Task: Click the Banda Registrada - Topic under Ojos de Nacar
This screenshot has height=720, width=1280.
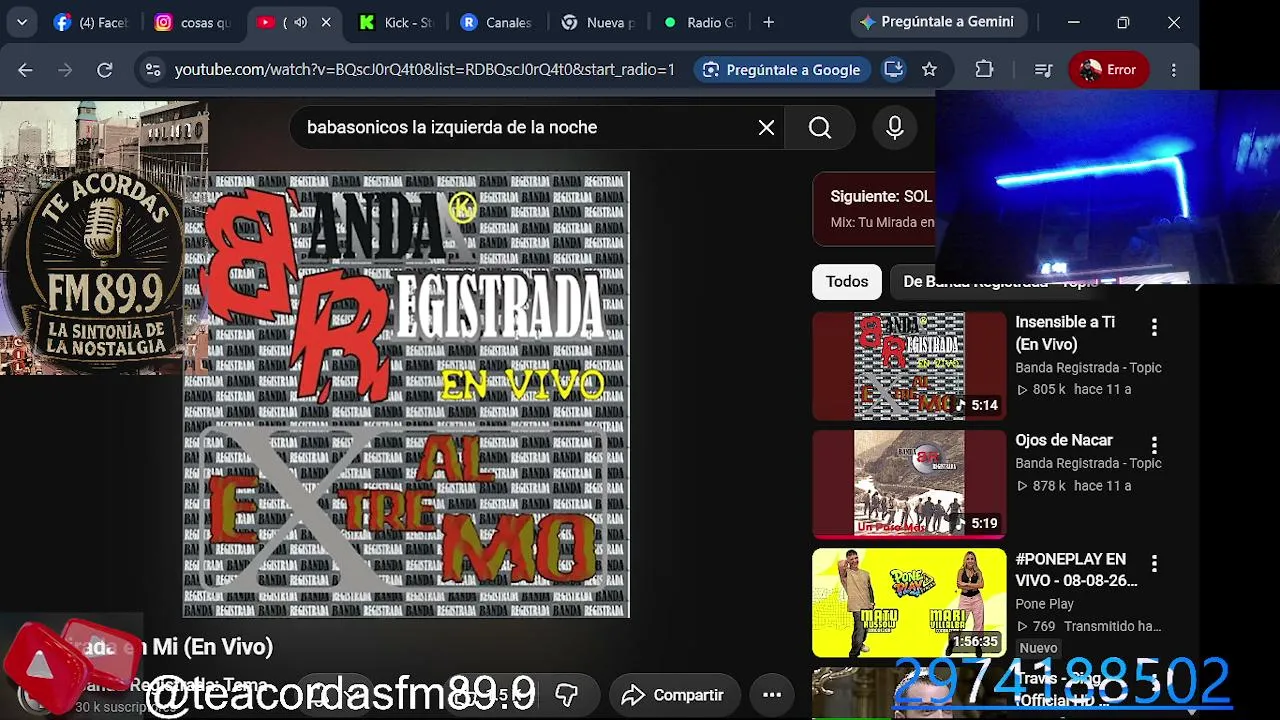Action: 1088,463
